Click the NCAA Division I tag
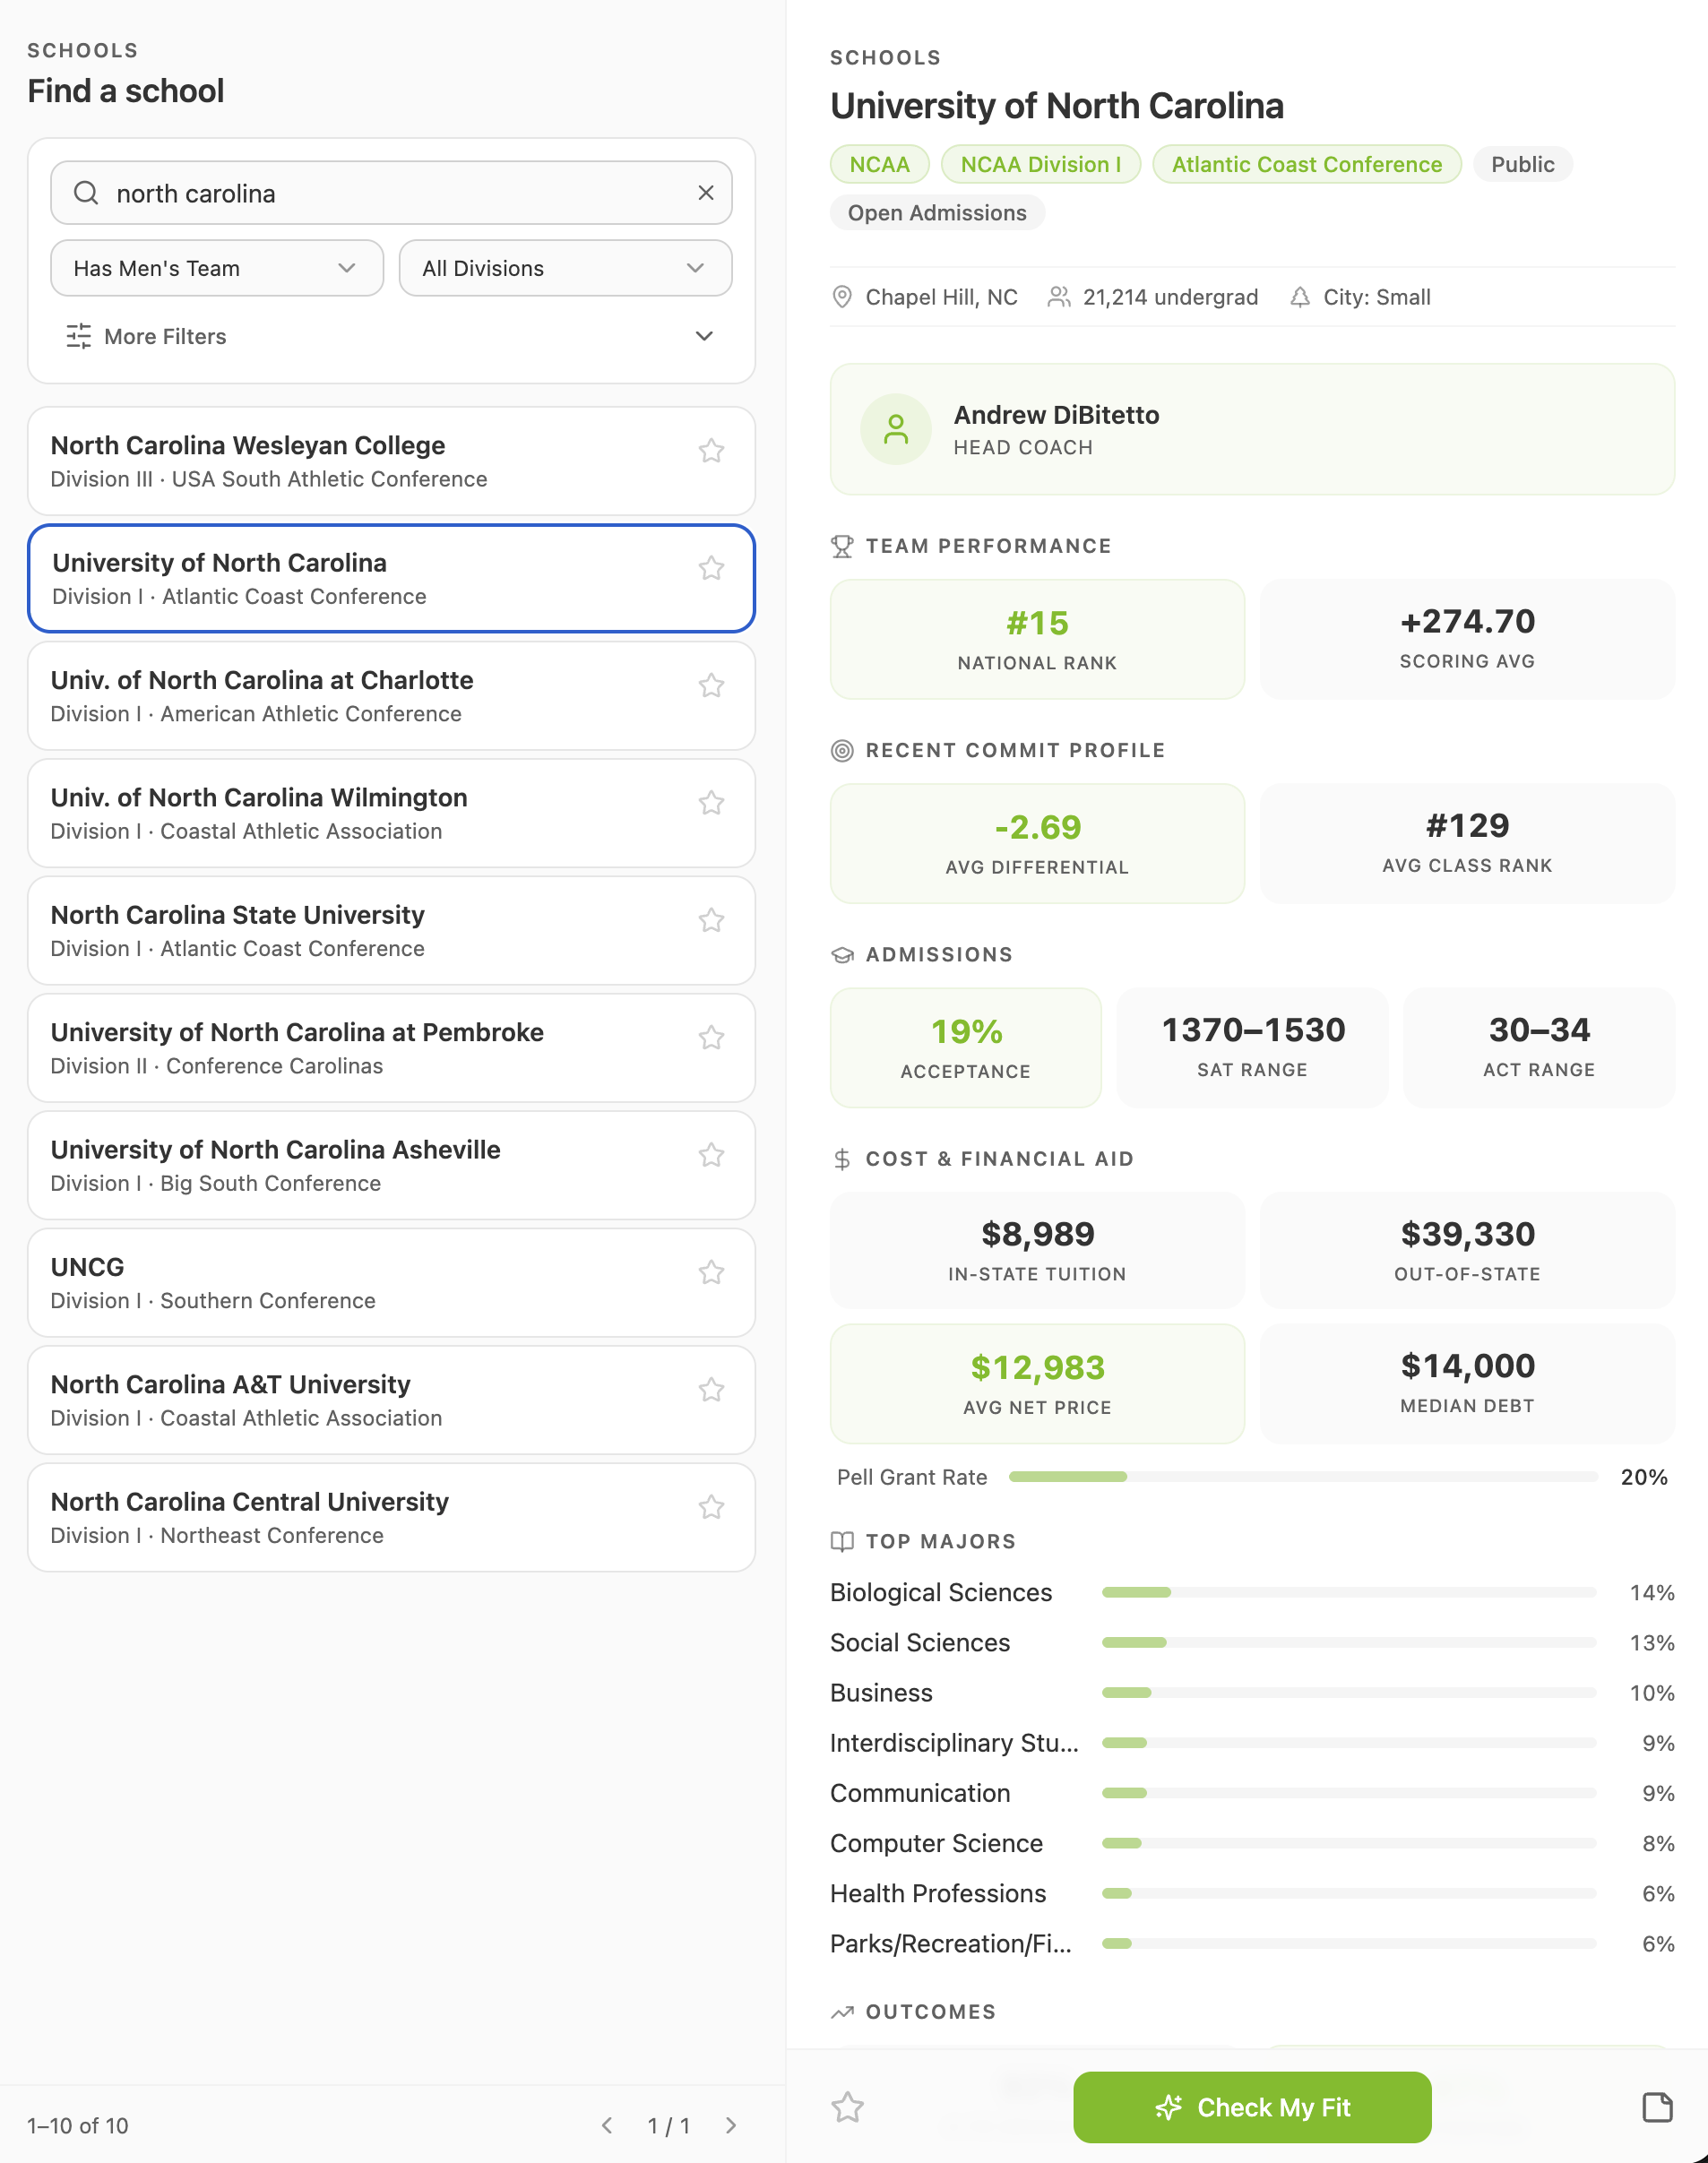 [1040, 165]
